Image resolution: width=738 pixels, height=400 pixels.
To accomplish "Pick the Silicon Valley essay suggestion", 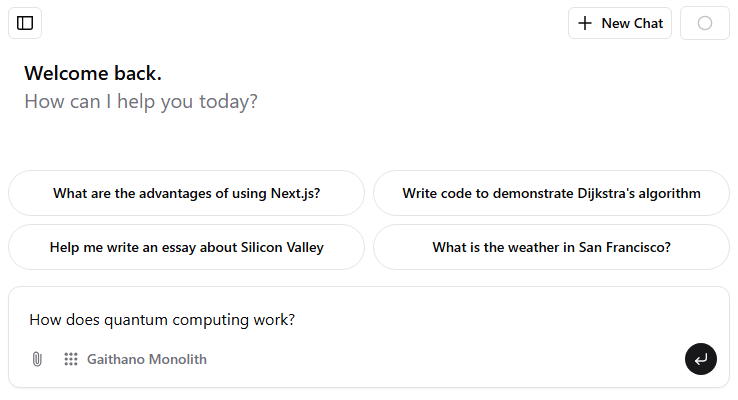I will pos(186,247).
